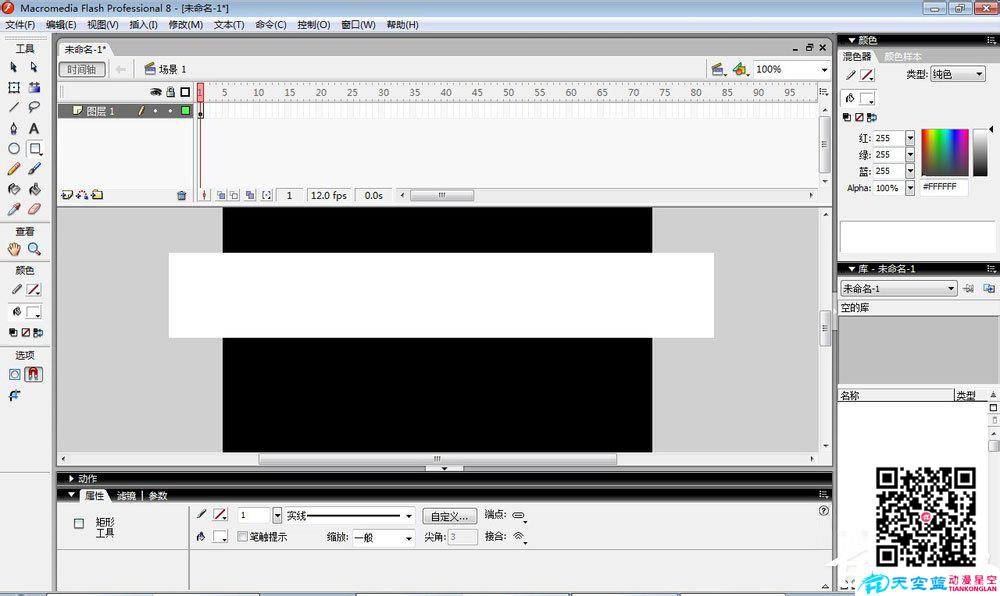Select the Selection arrow tool
1000x596 pixels.
point(13,67)
